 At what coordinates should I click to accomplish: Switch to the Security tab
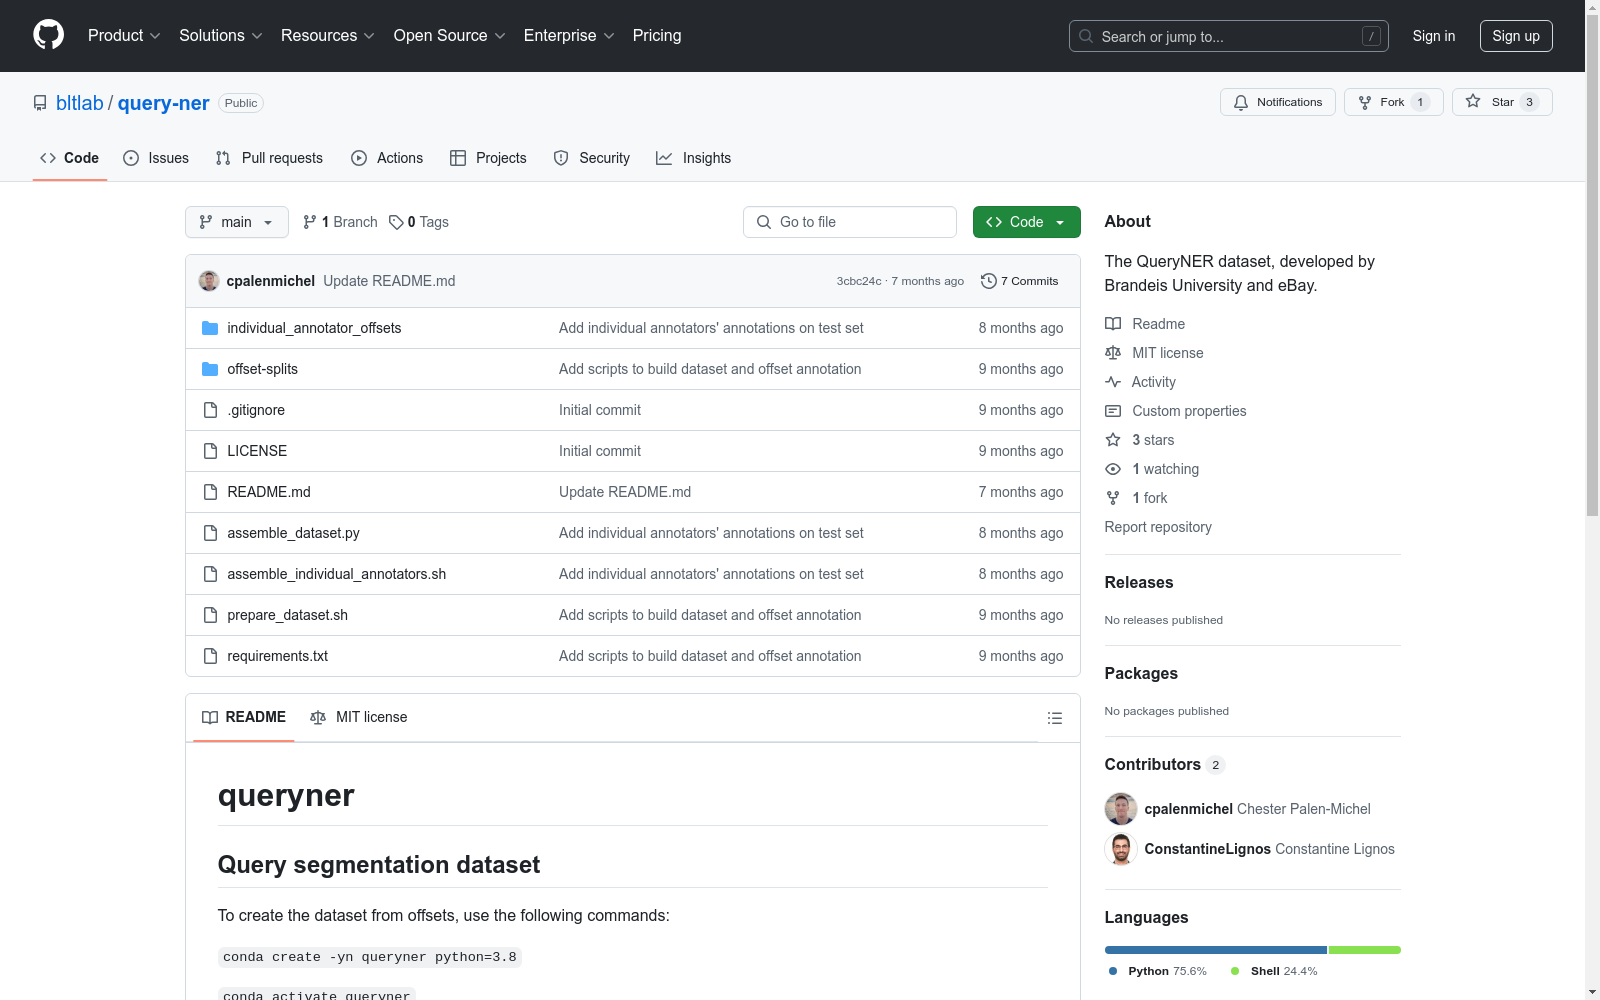click(x=592, y=158)
